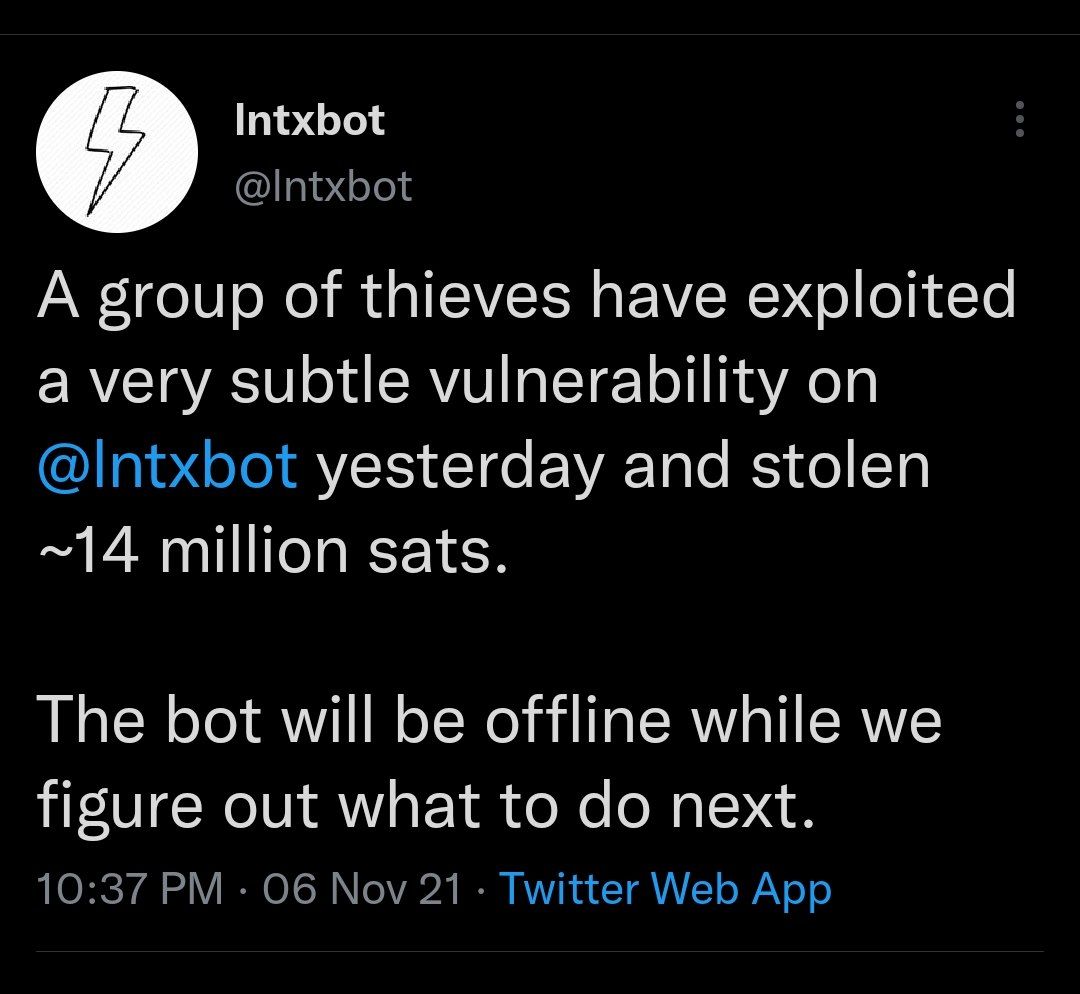
Task: Click the word 'offline' in second paragraph
Action: point(578,720)
